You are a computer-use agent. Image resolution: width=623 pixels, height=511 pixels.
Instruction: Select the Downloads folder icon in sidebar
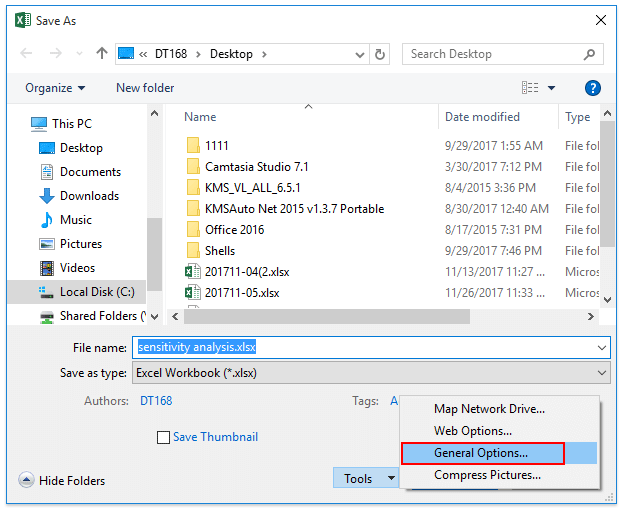[x=46, y=196]
